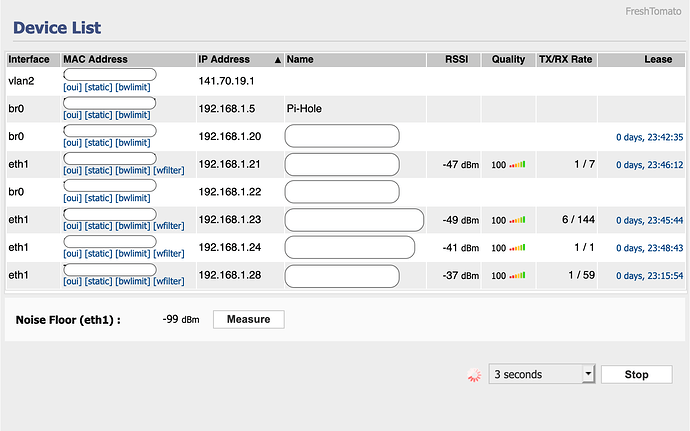Click the spinning refresh indicator icon
Image resolution: width=690 pixels, height=431 pixels.
(x=474, y=375)
